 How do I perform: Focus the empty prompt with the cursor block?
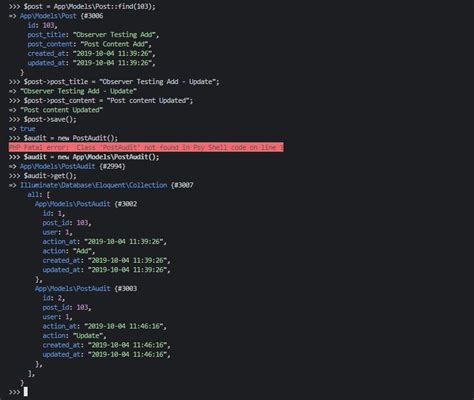(19, 392)
